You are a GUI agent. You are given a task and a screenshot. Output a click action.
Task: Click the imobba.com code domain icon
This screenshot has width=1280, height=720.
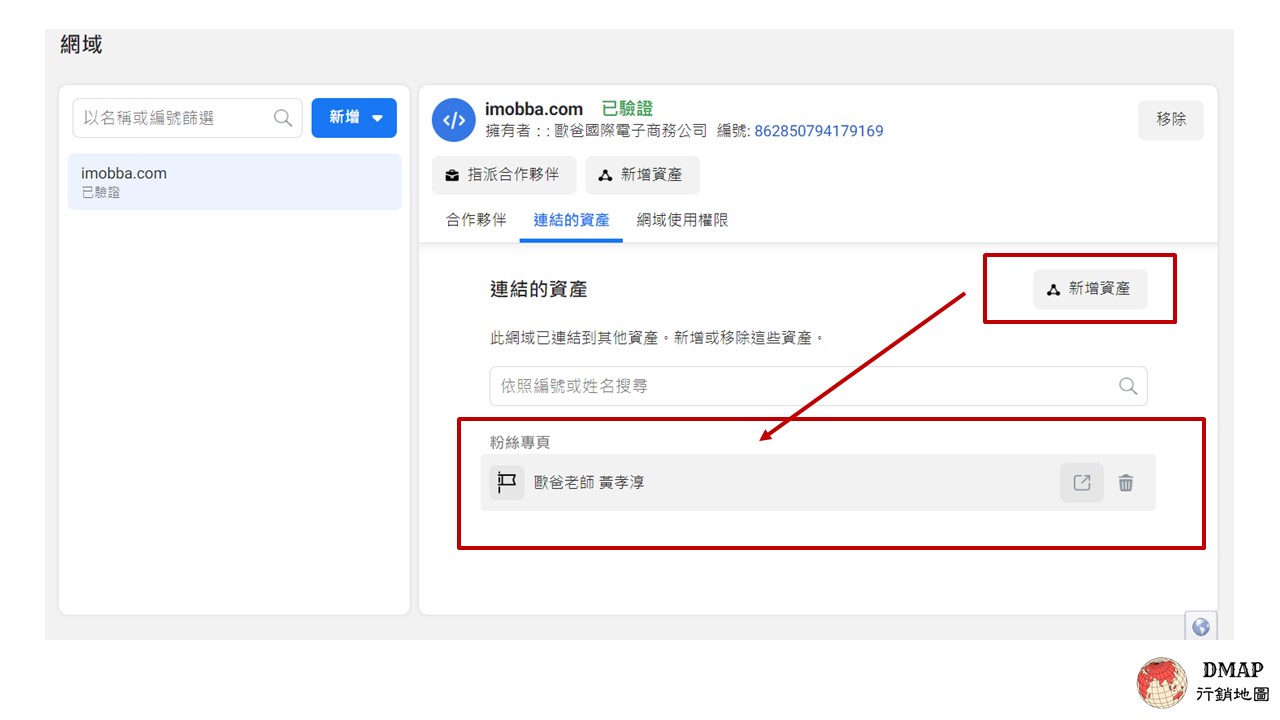coord(454,120)
